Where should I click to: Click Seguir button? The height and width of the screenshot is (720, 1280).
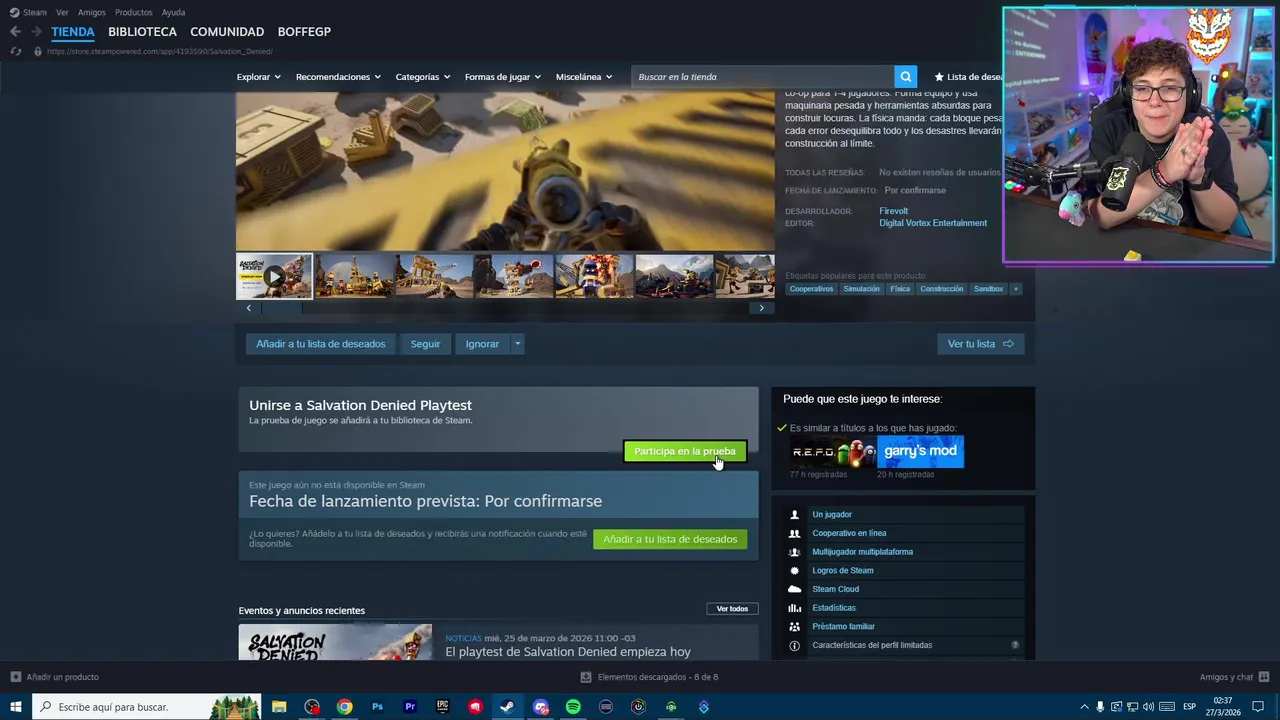(x=425, y=344)
